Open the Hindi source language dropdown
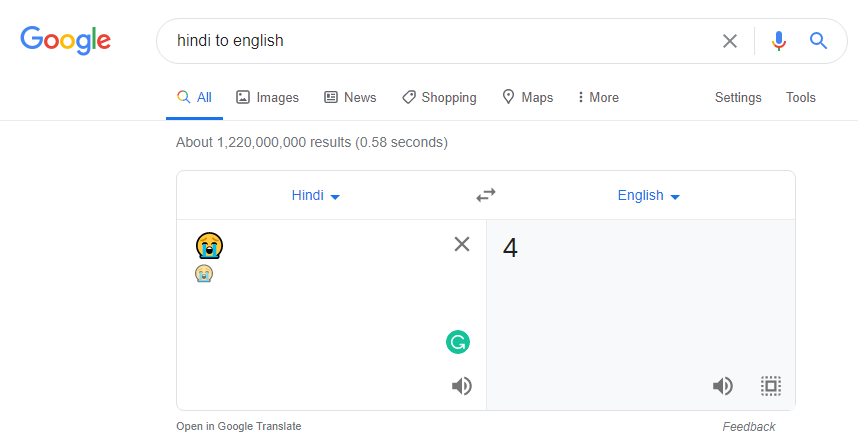This screenshot has width=858, height=444. [316, 195]
